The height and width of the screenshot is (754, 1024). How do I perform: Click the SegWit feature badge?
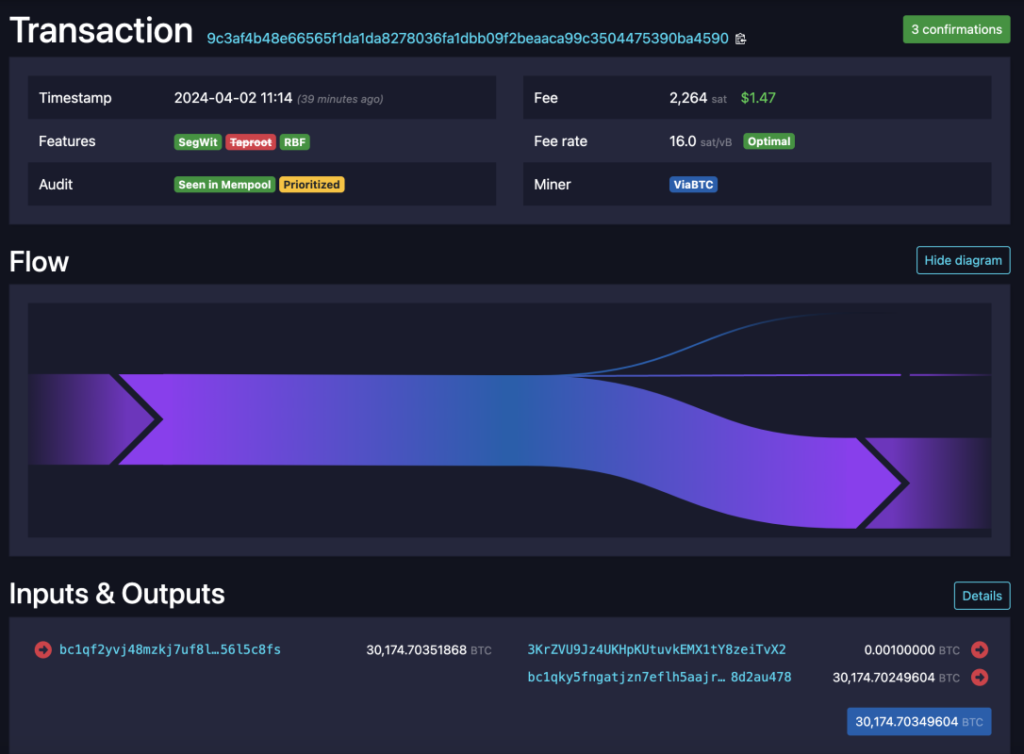(x=197, y=141)
